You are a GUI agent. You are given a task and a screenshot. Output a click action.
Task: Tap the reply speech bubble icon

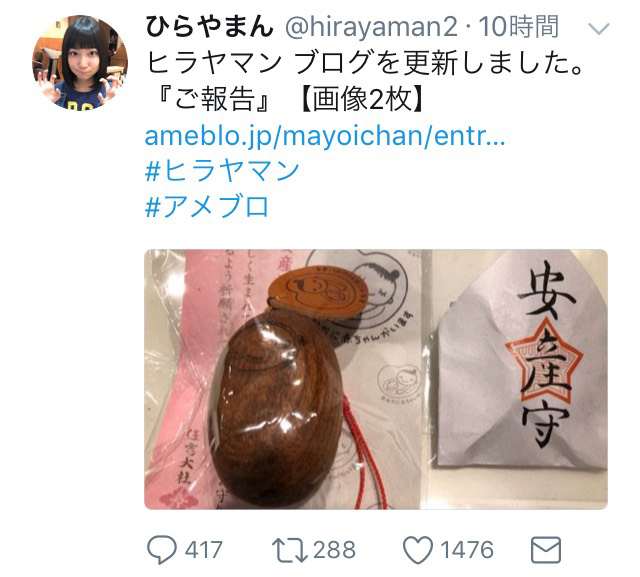[x=162, y=550]
